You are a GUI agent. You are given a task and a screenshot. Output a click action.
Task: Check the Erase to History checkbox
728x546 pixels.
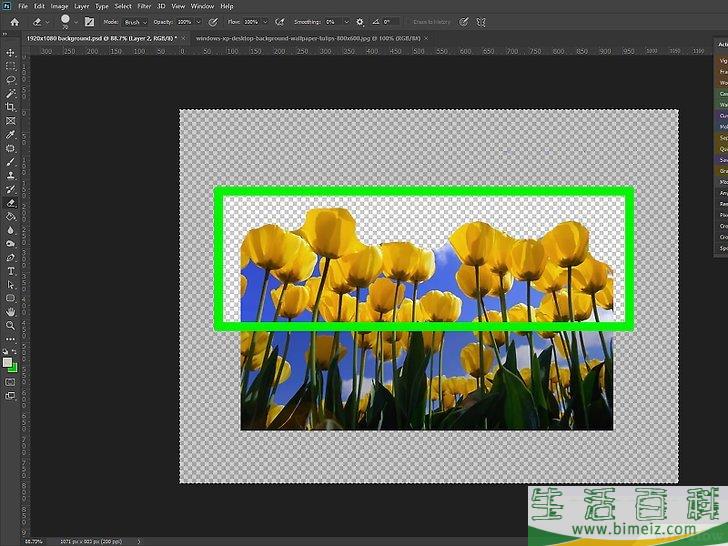pos(410,22)
